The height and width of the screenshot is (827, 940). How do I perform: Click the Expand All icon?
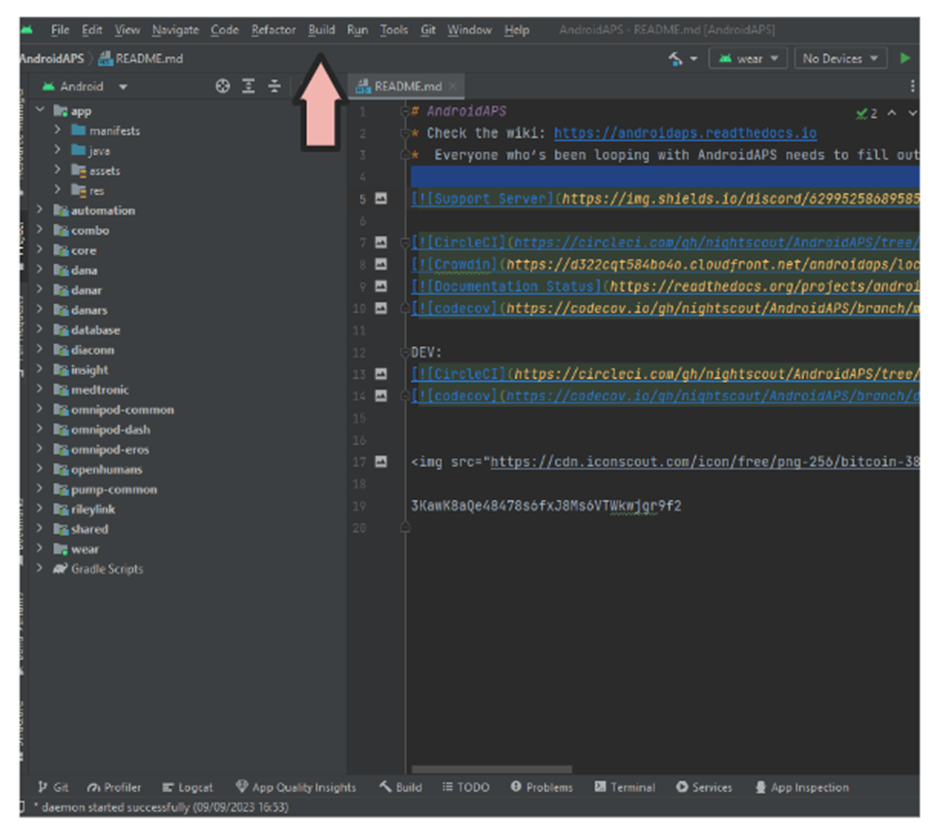248,86
